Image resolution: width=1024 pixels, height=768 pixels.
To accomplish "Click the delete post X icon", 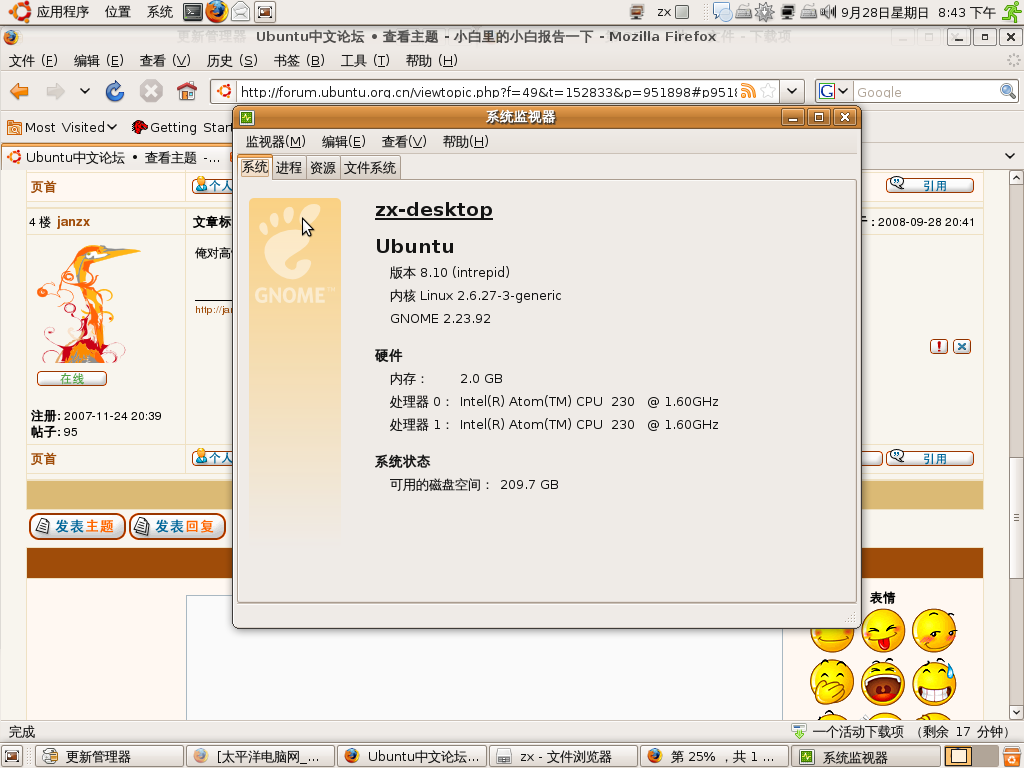I will tap(962, 347).
